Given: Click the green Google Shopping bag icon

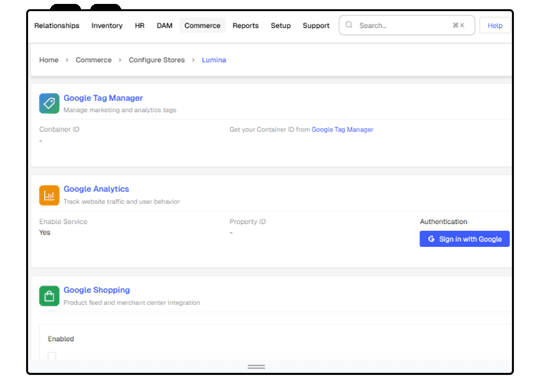Looking at the screenshot, I should [x=49, y=296].
